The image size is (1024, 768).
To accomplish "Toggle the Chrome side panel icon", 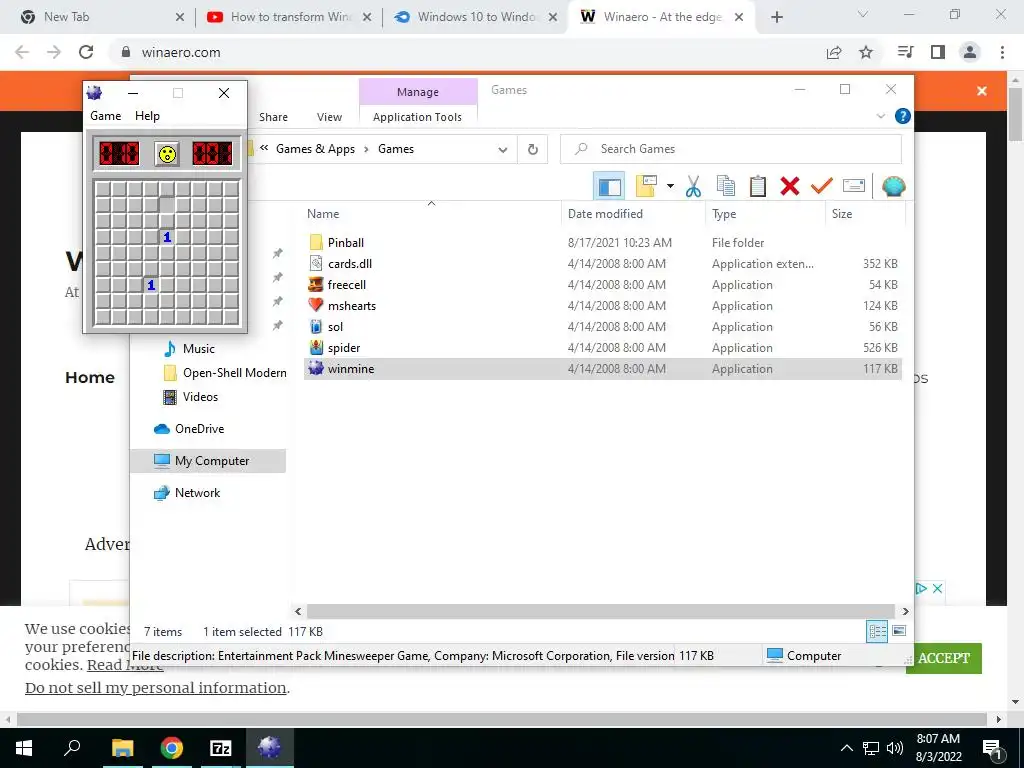I will 938,52.
